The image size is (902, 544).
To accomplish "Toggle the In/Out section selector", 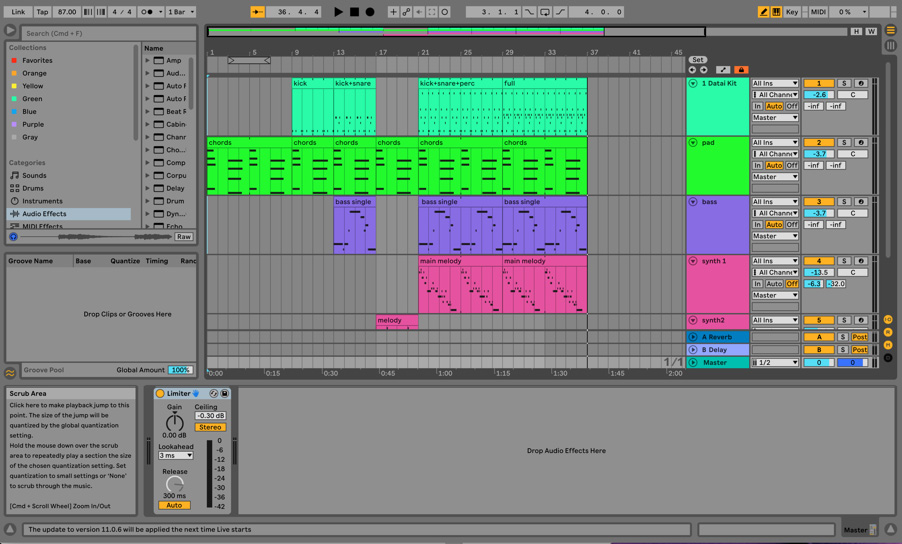I will pyautogui.click(x=888, y=319).
